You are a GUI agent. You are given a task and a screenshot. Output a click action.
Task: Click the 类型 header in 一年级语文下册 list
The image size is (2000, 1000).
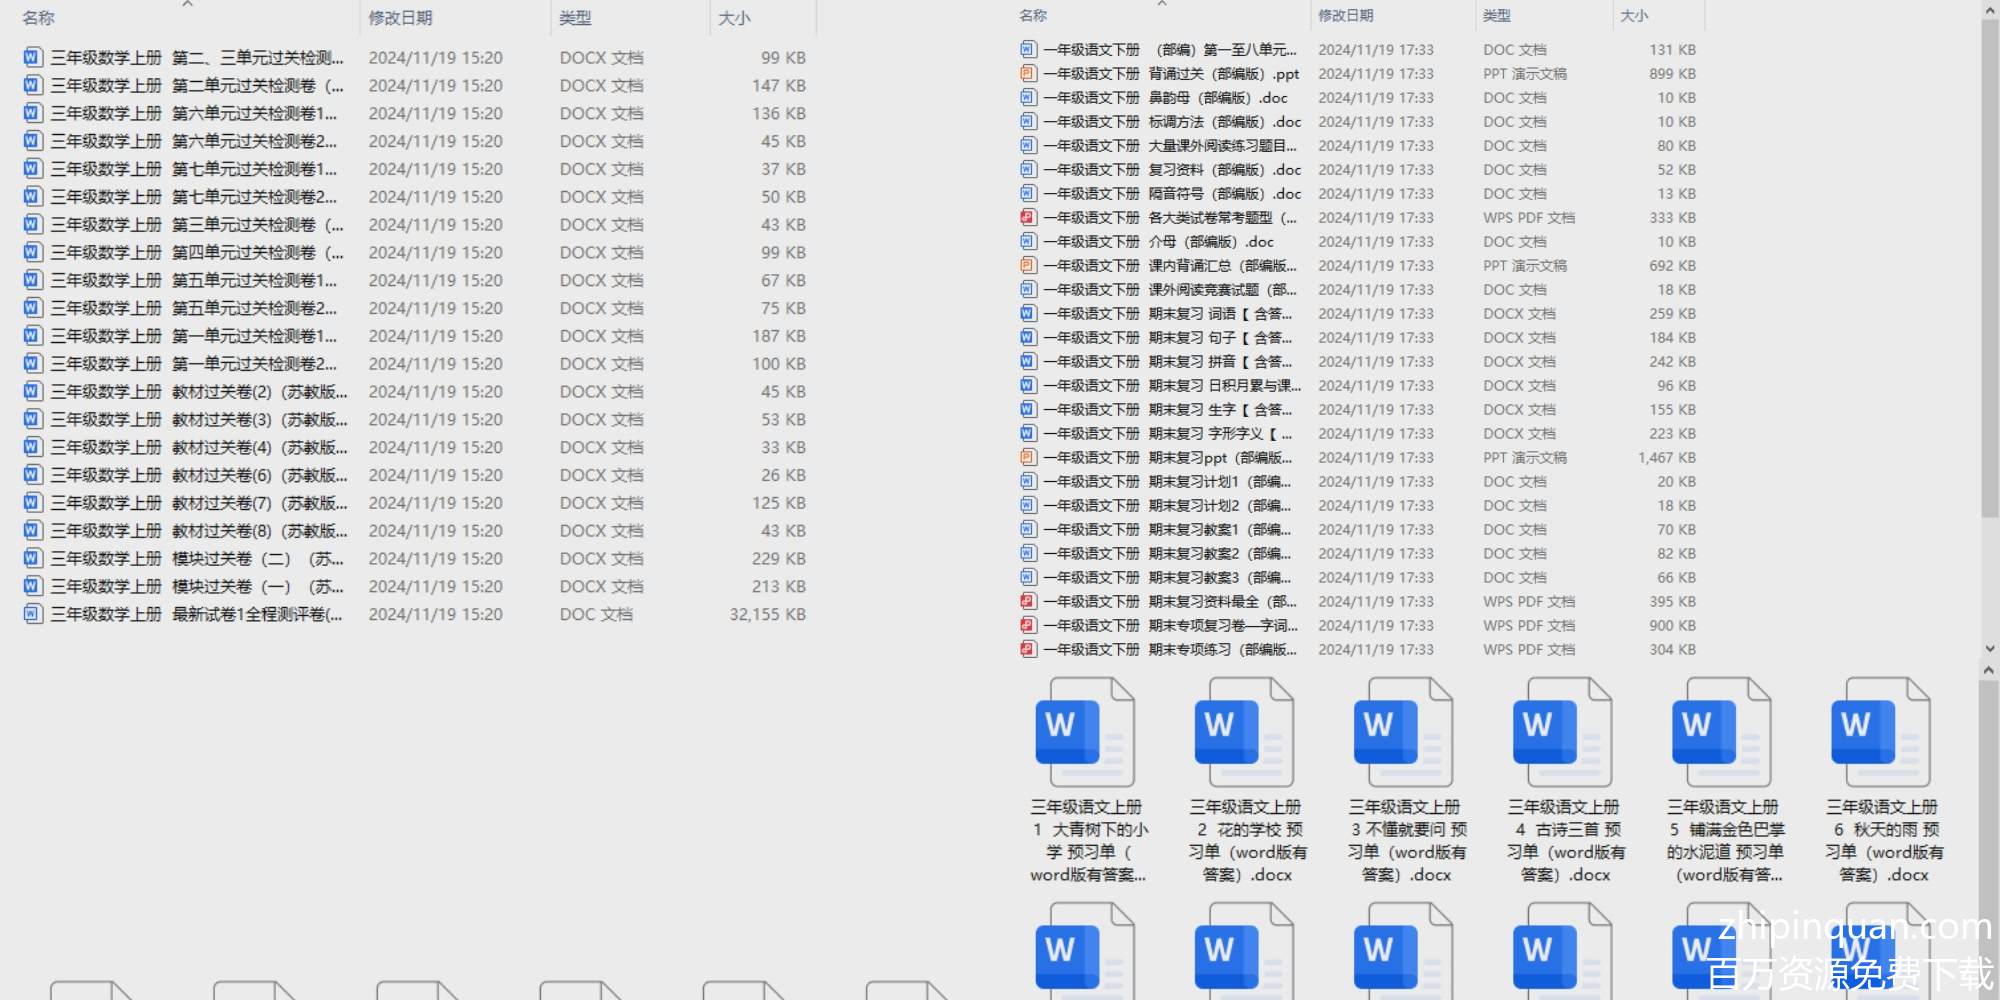coord(1497,15)
